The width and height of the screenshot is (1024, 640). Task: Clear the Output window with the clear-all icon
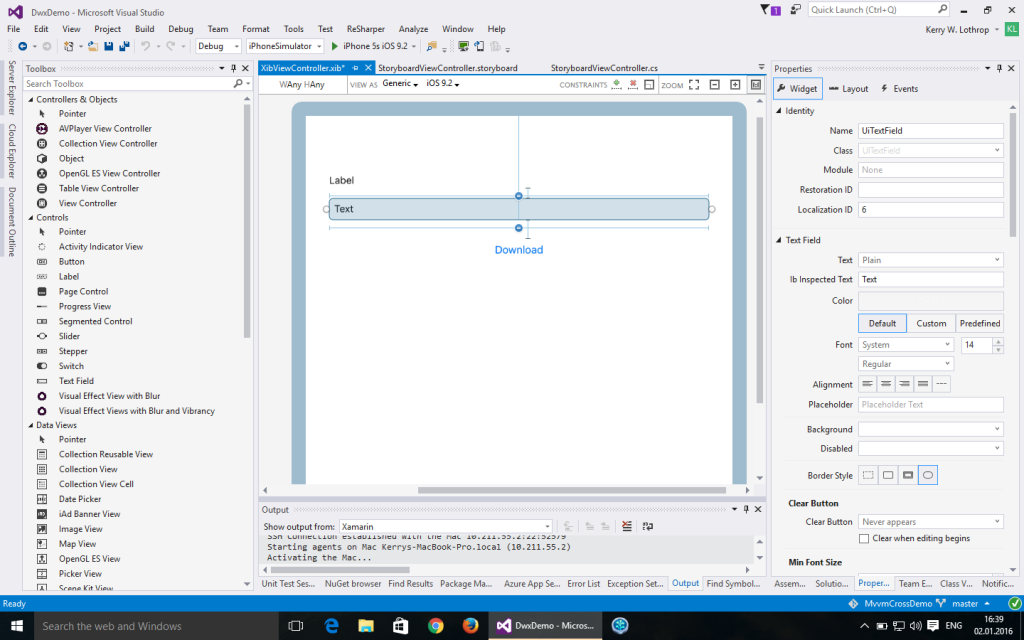(627, 526)
